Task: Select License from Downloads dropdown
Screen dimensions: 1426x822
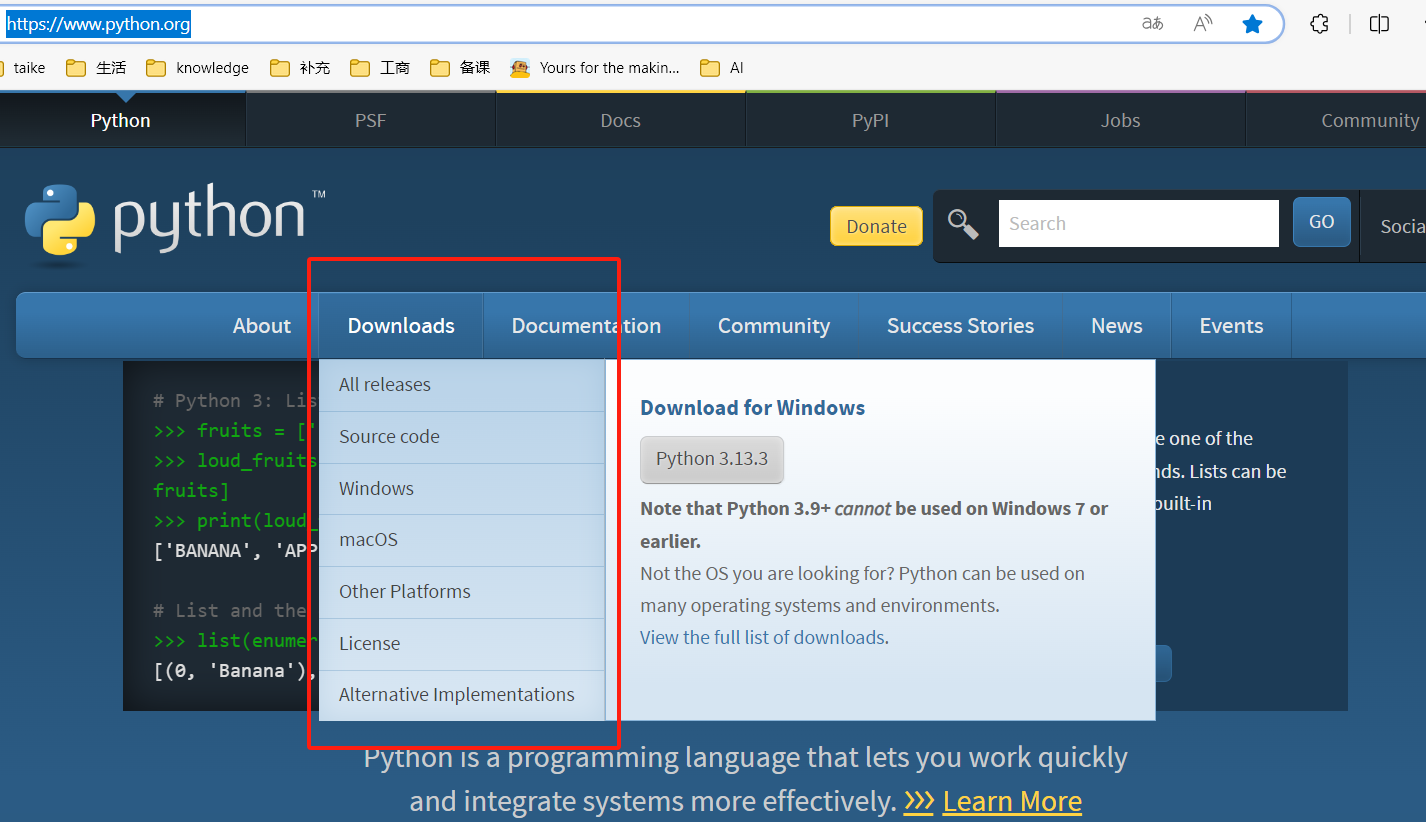Action: [462, 644]
